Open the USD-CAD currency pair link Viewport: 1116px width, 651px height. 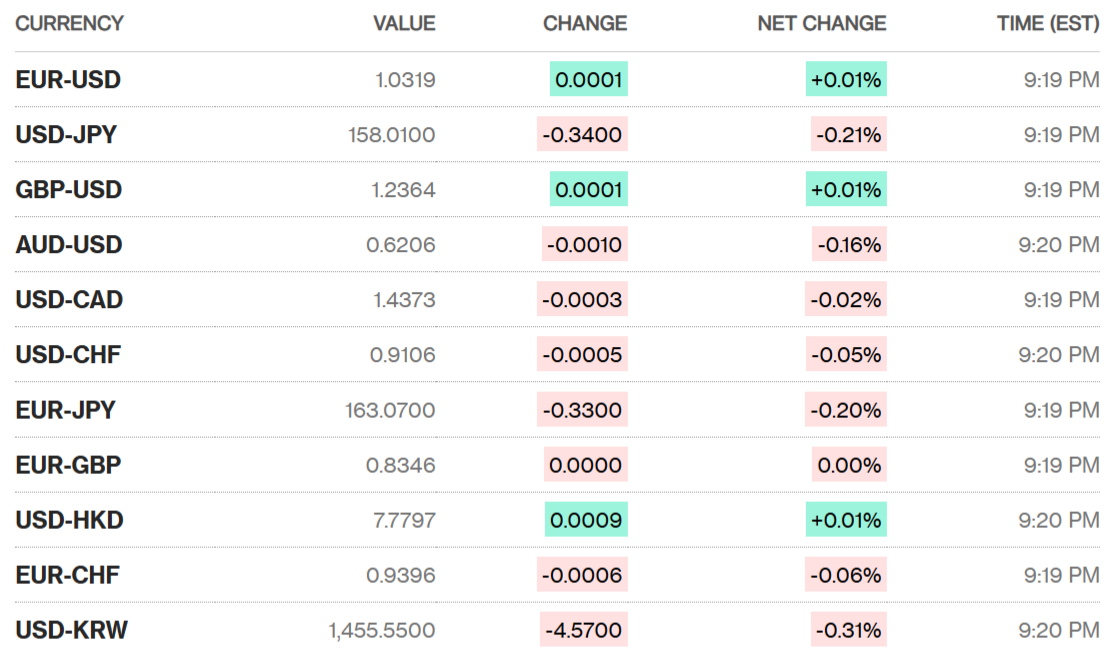click(69, 300)
